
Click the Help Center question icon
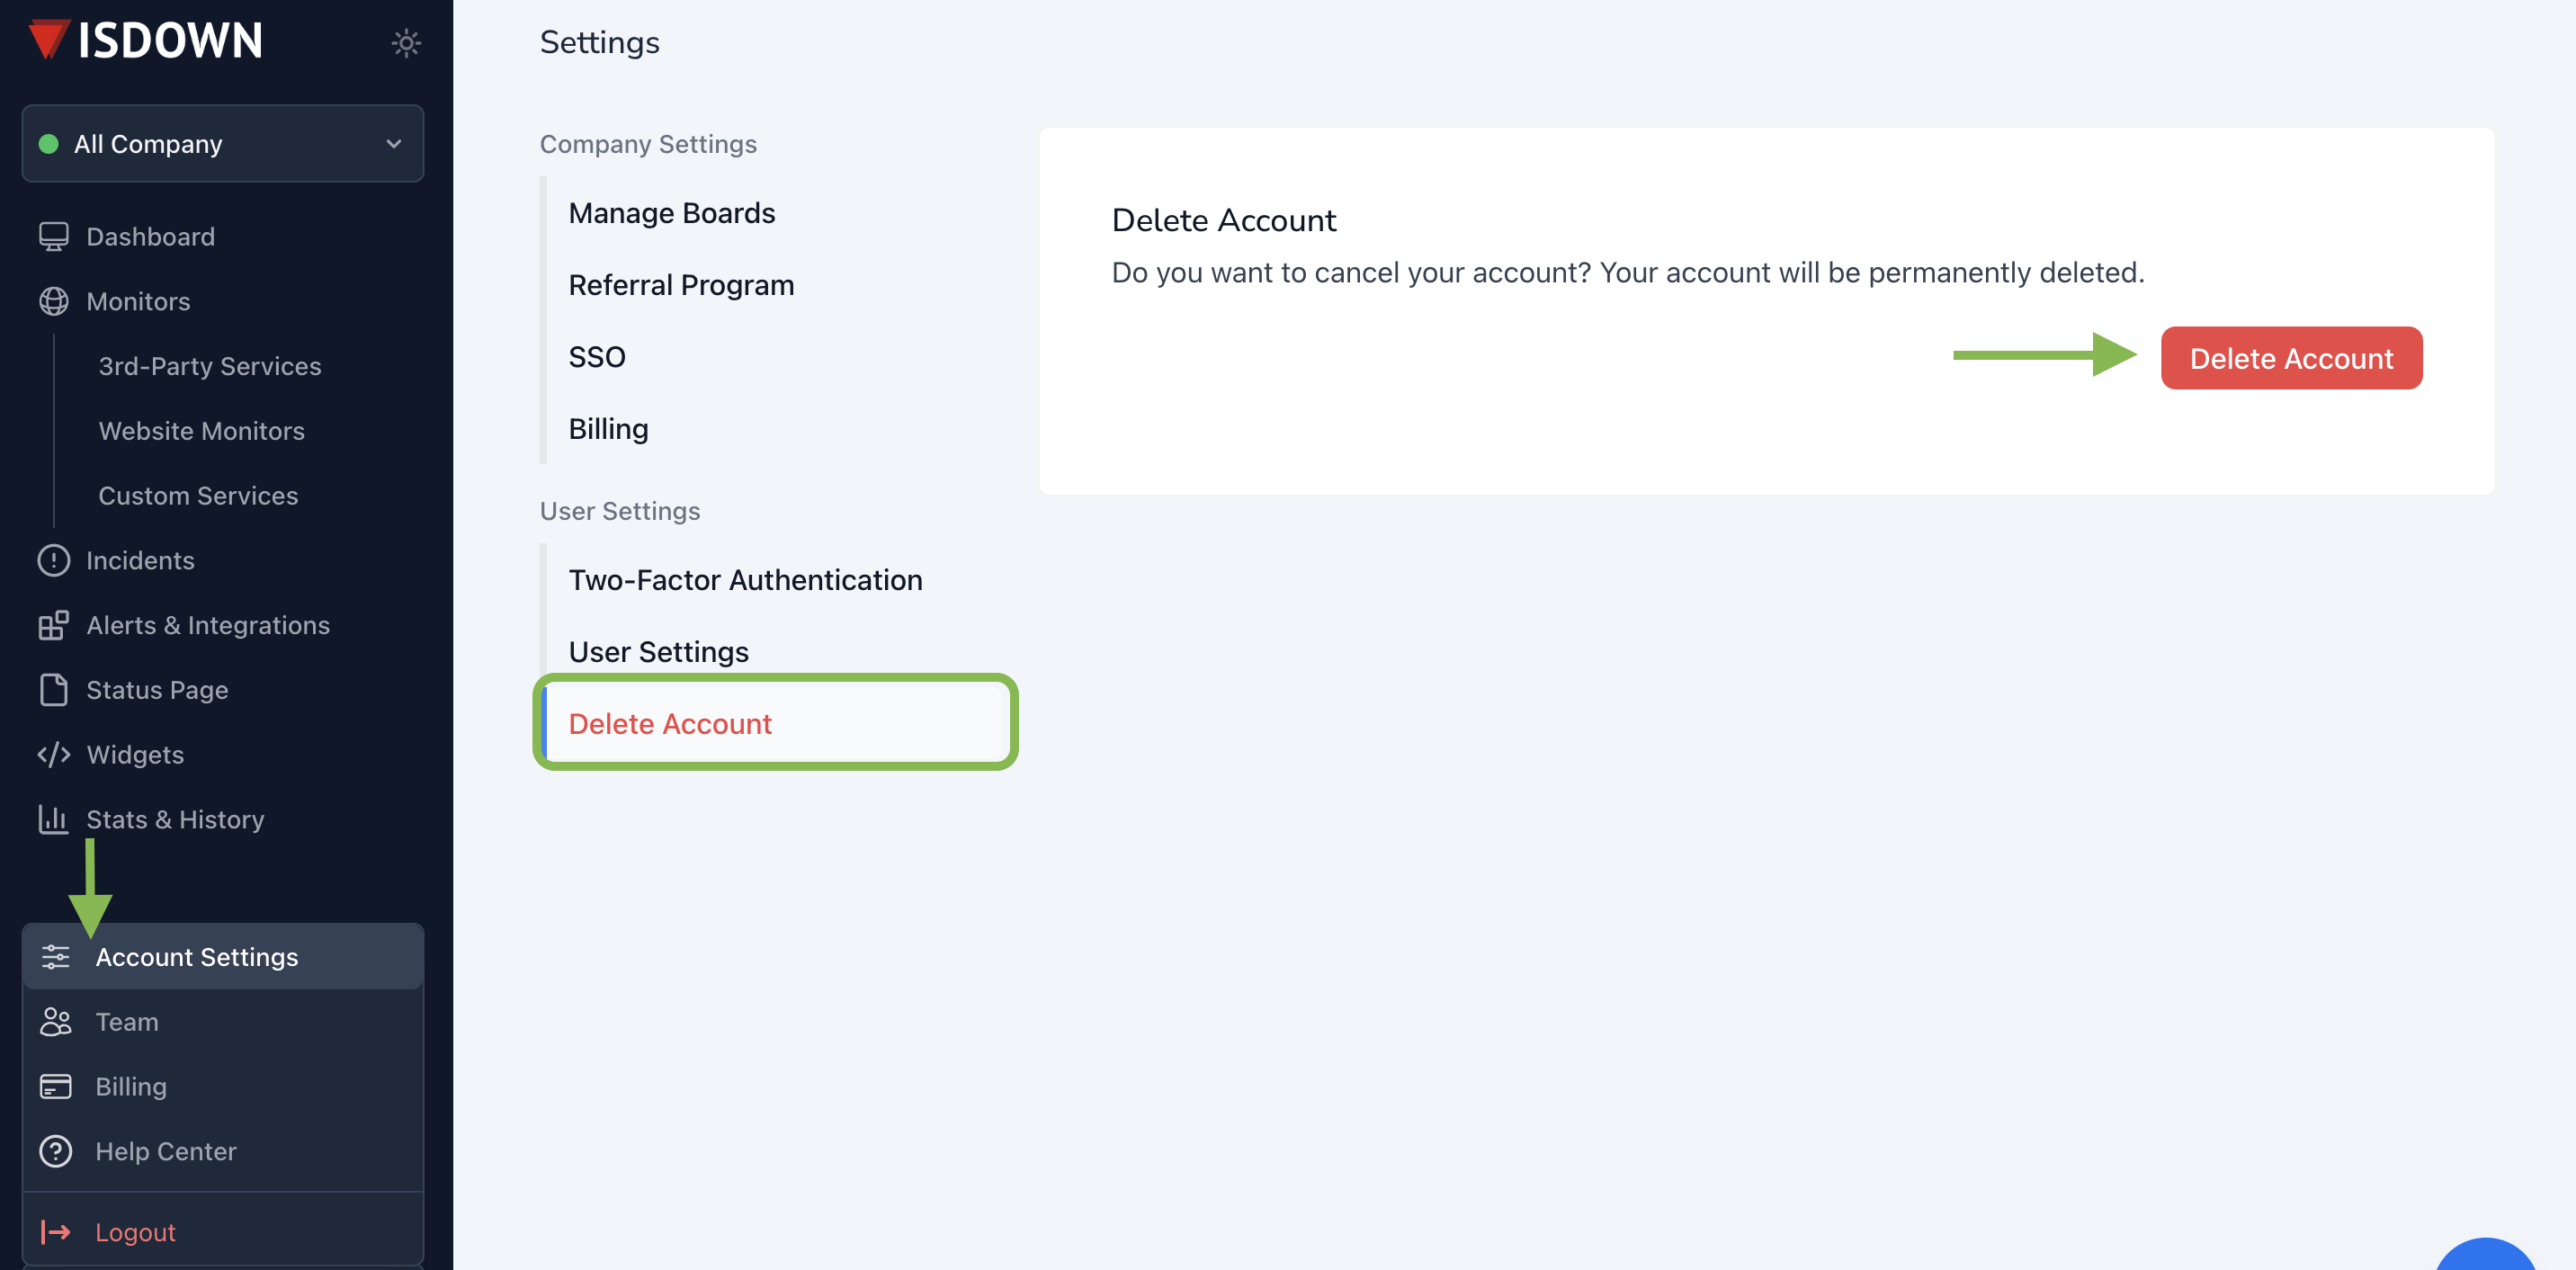(55, 1151)
